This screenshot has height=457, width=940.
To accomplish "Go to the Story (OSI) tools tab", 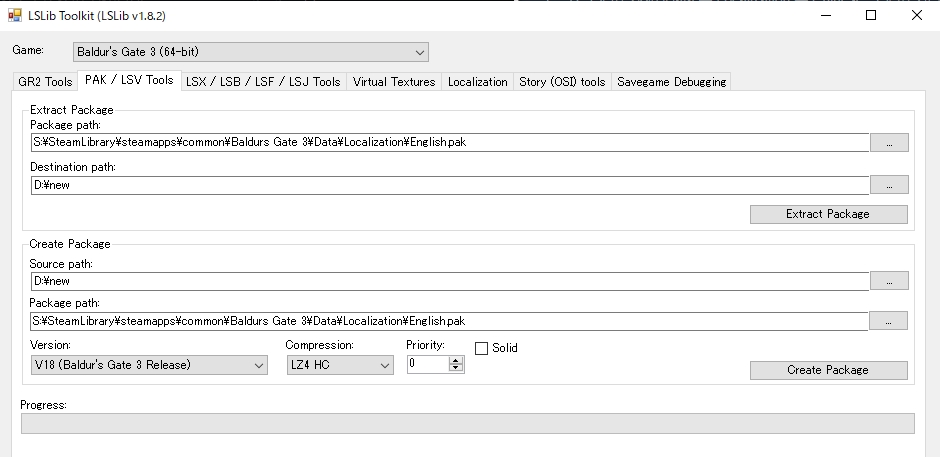I will 562,82.
